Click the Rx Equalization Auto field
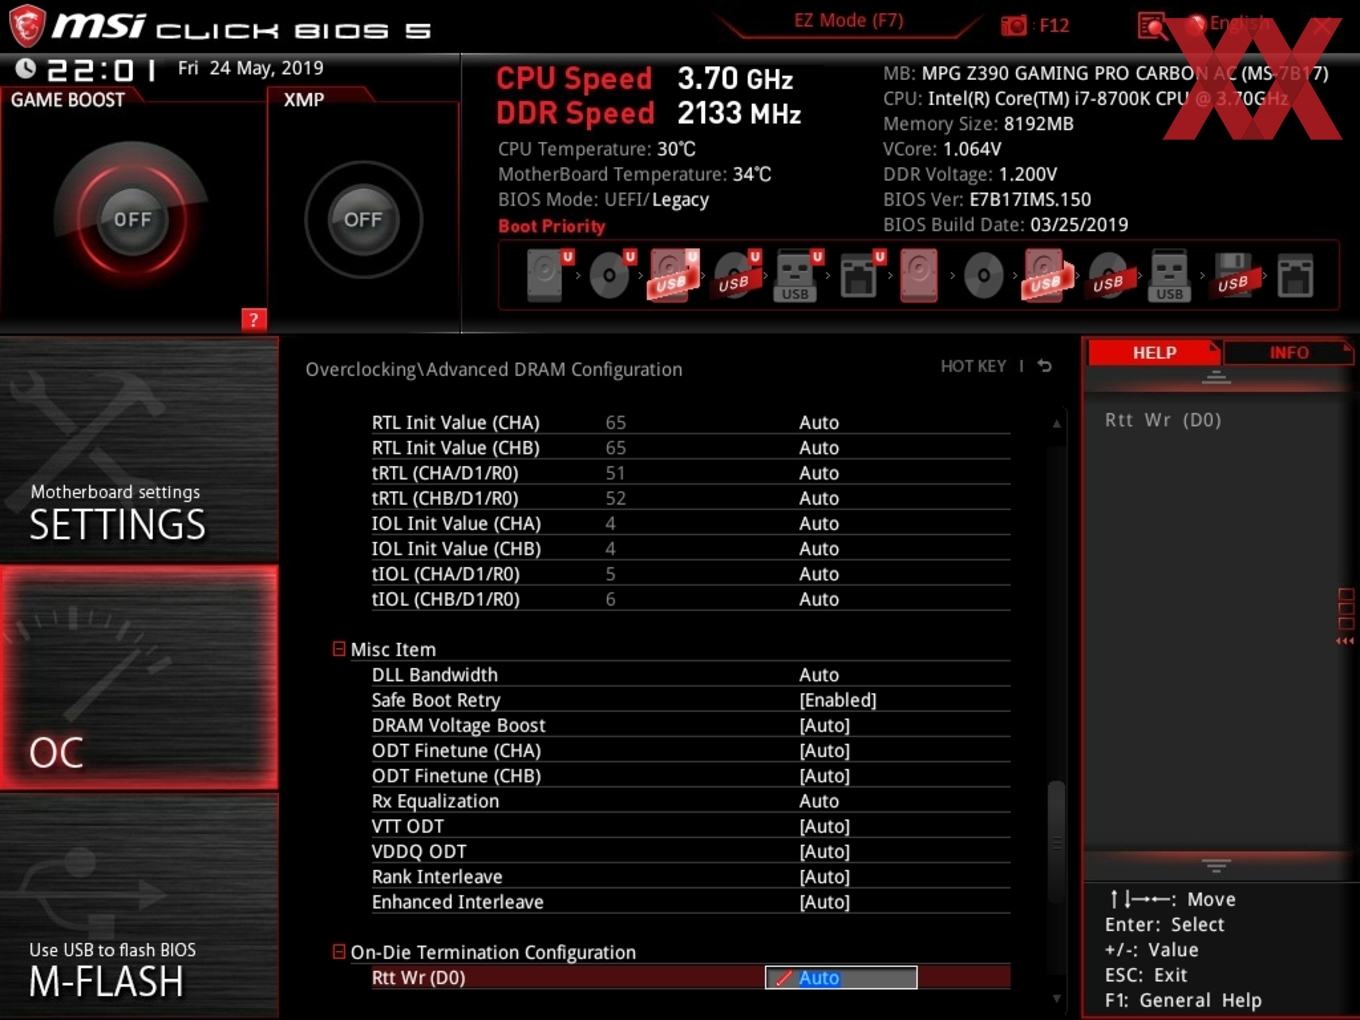The image size is (1360, 1020). click(x=819, y=801)
